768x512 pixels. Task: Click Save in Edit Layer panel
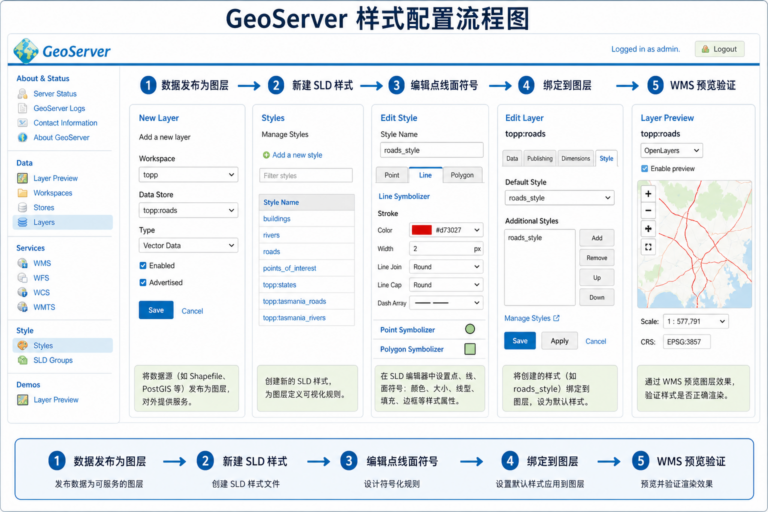point(520,341)
